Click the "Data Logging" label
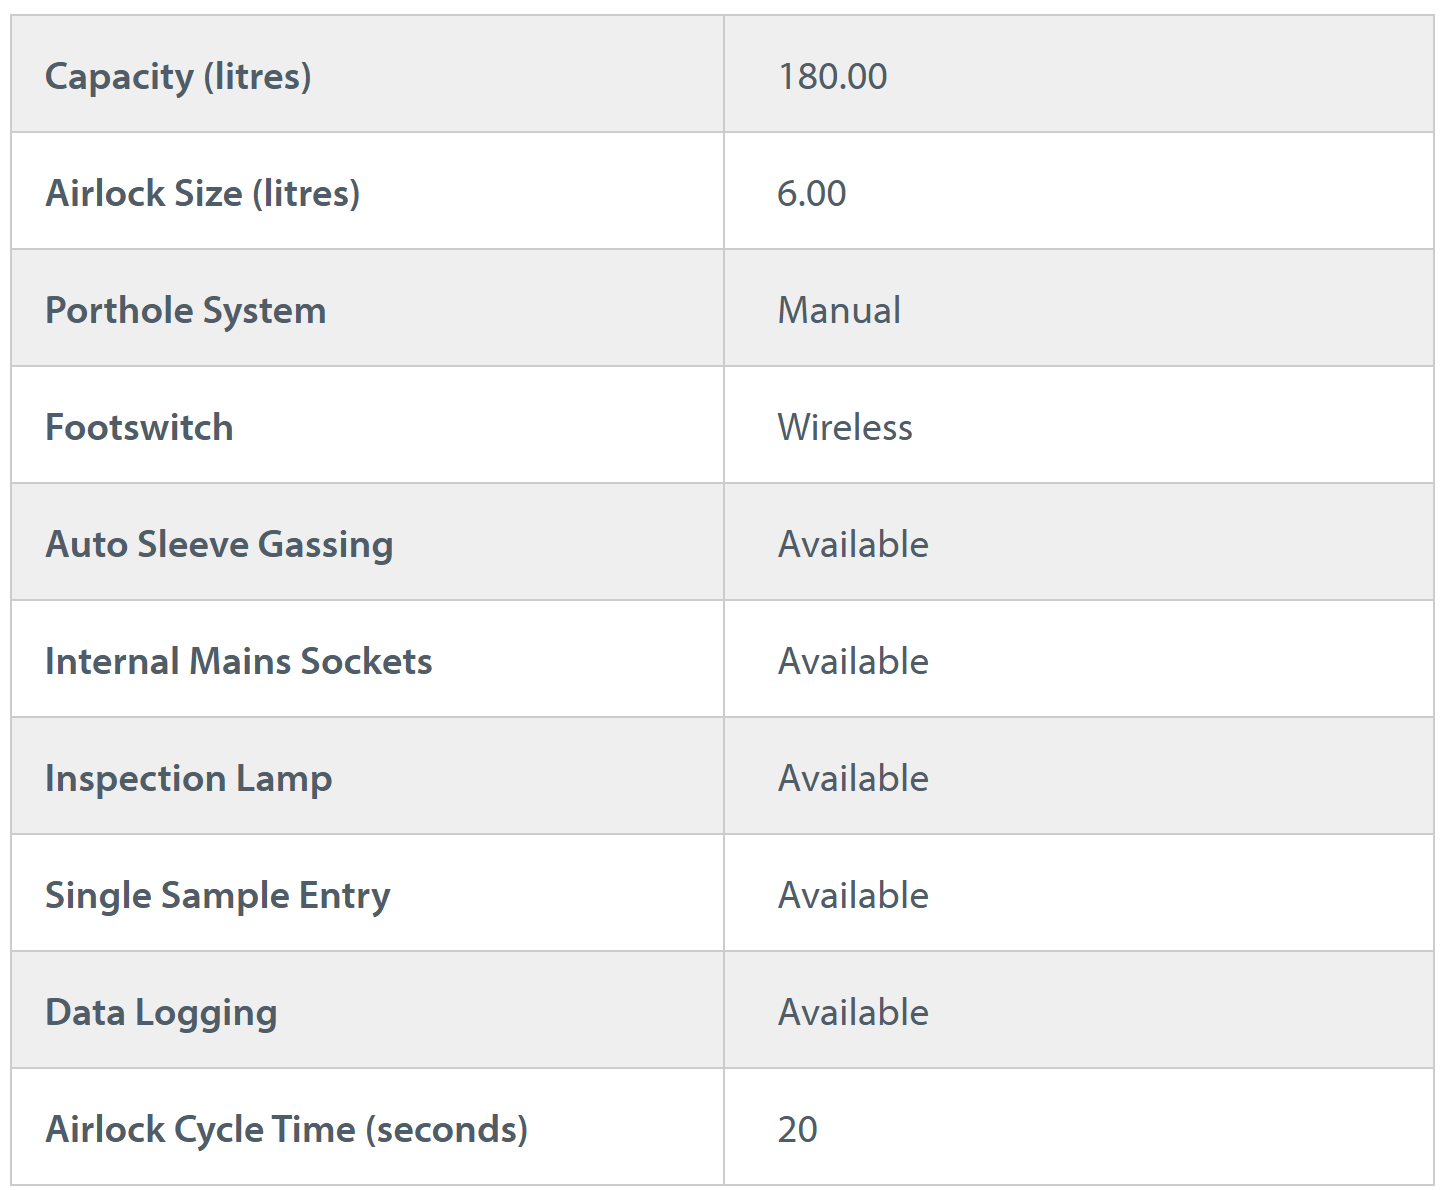 (161, 1012)
